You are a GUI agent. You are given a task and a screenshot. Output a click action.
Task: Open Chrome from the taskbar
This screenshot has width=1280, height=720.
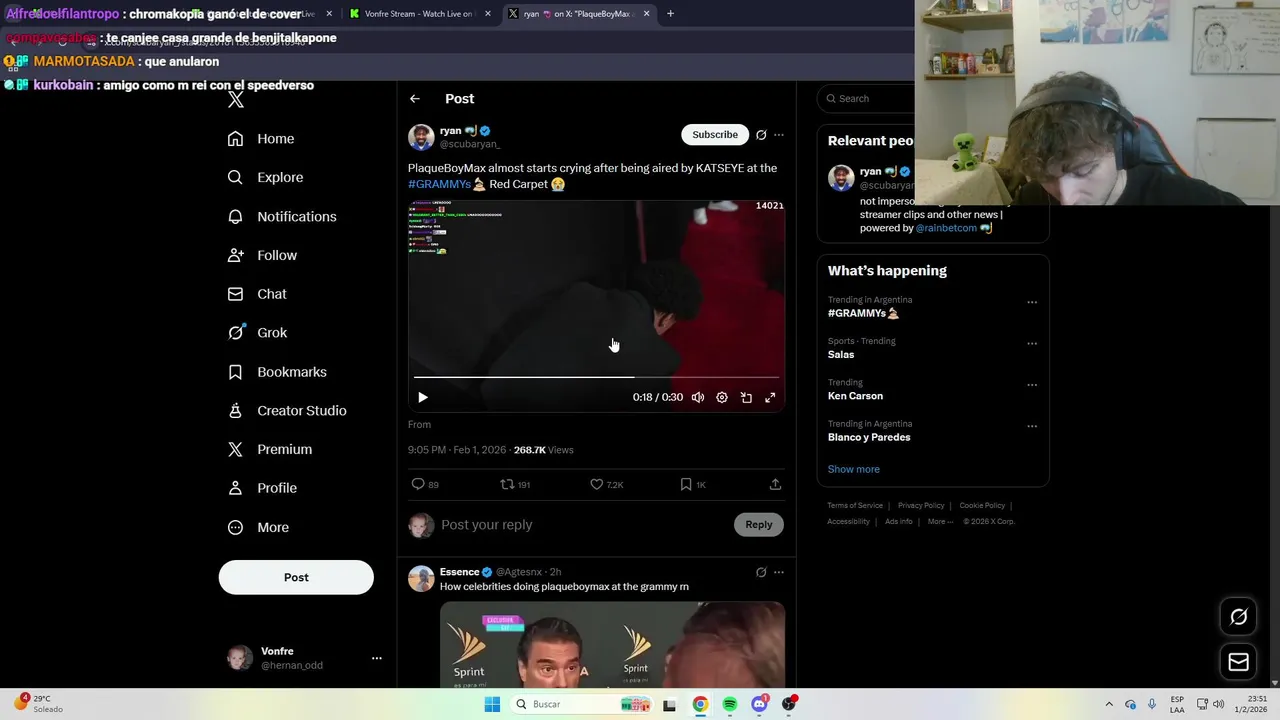point(700,704)
